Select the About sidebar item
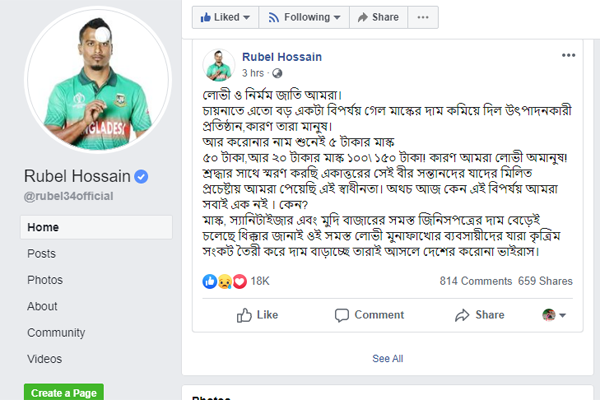600x400 pixels. click(43, 306)
